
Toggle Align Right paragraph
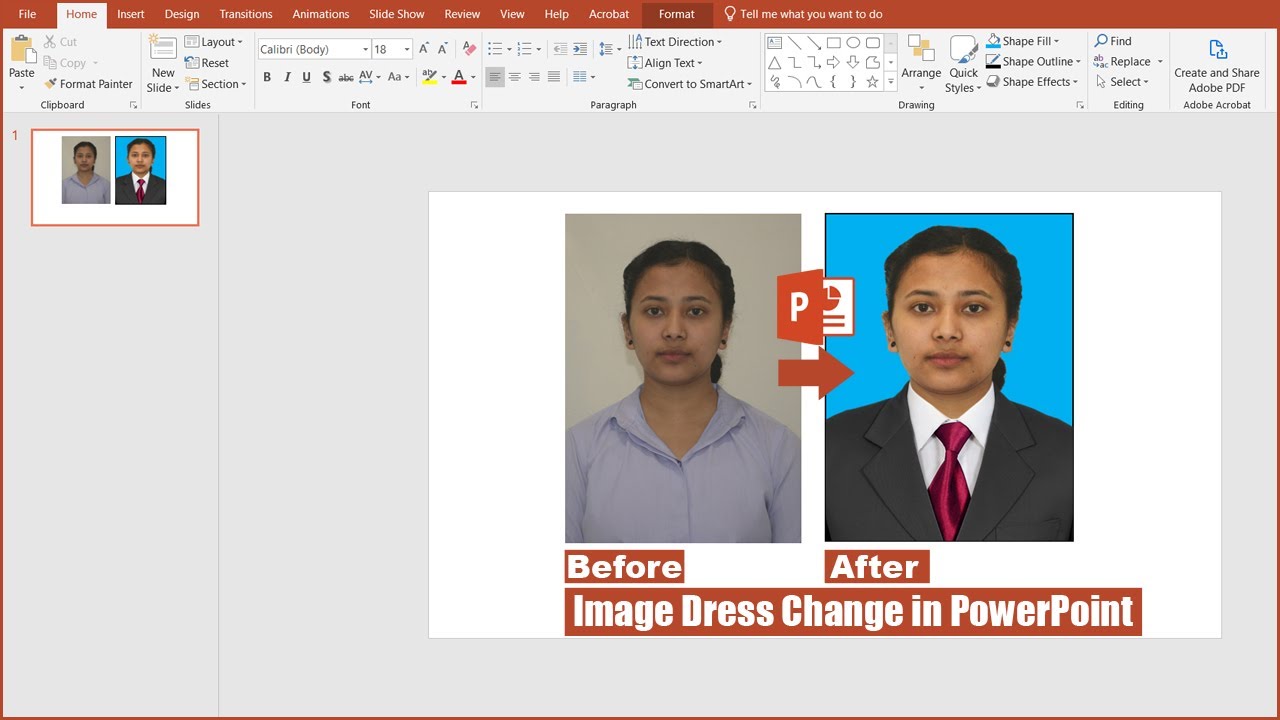[x=534, y=77]
